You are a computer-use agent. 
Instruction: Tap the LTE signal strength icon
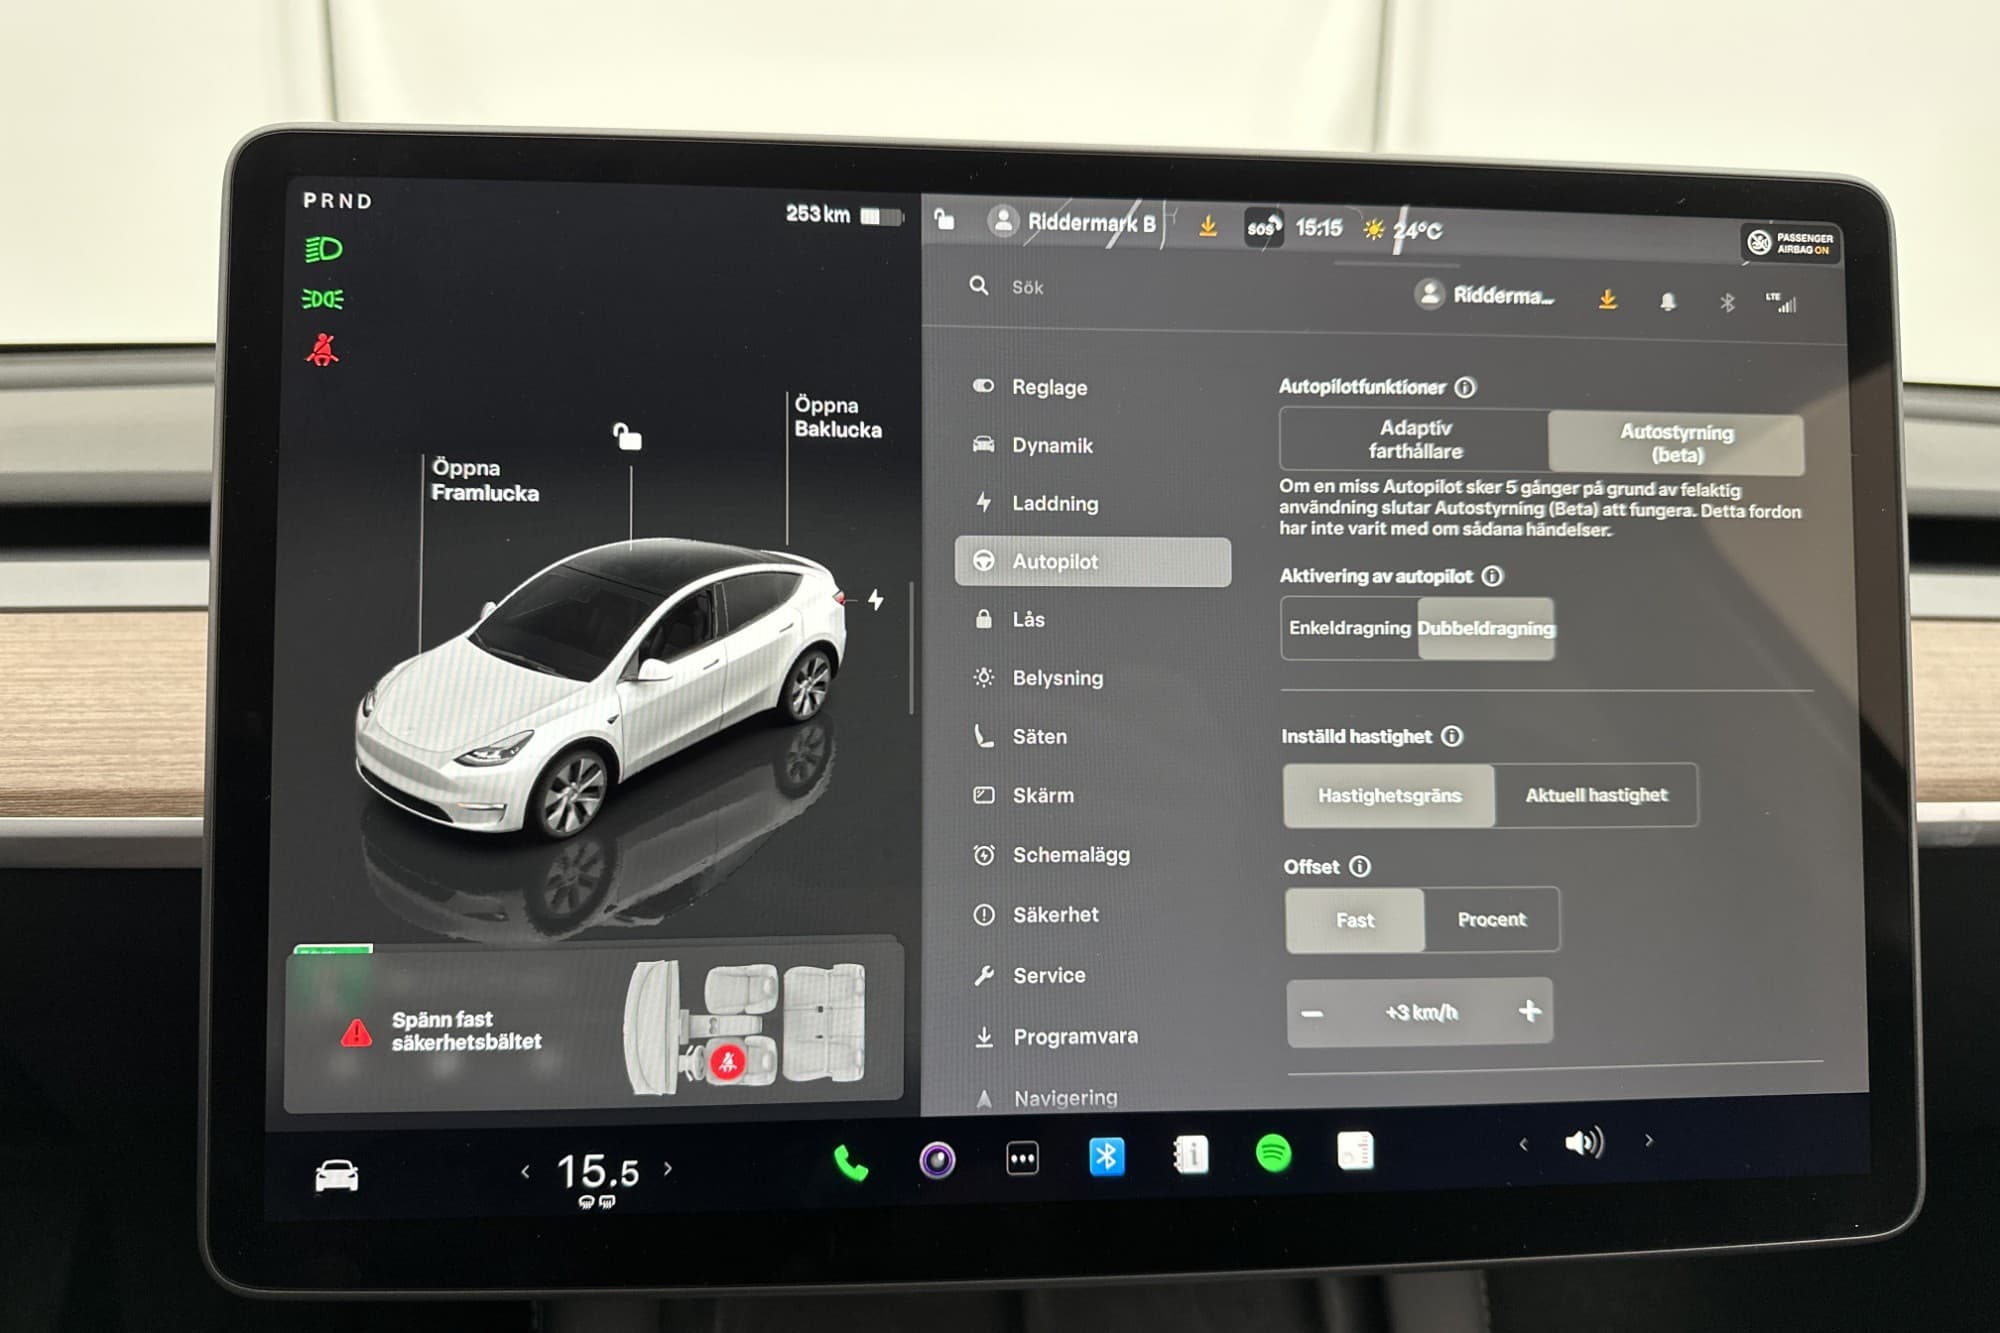(1782, 302)
